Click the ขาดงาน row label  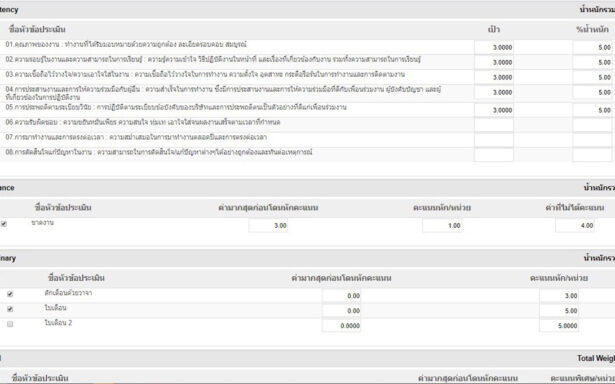[x=42, y=222]
